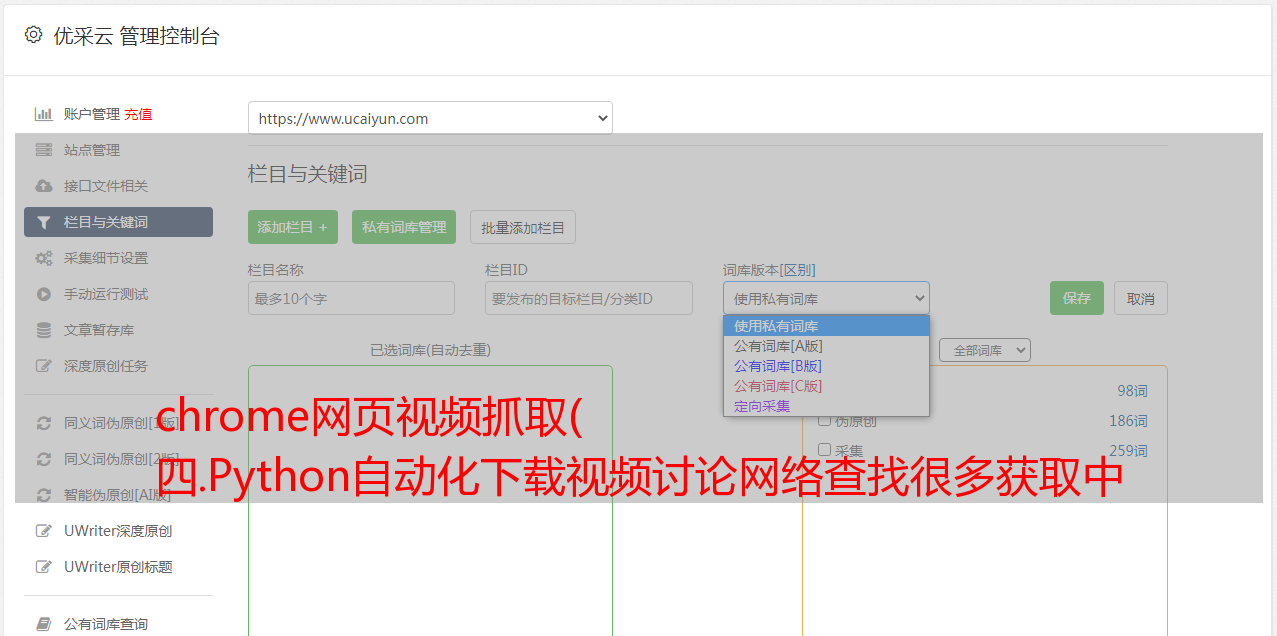Image resolution: width=1277 pixels, height=636 pixels.
Task: Open UWriter原创标题 page
Action: (118, 567)
